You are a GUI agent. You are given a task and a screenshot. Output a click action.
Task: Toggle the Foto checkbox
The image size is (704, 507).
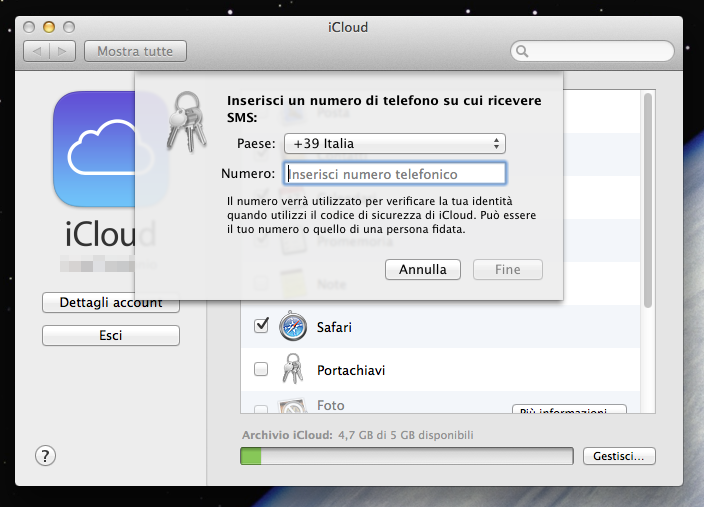coord(261,409)
